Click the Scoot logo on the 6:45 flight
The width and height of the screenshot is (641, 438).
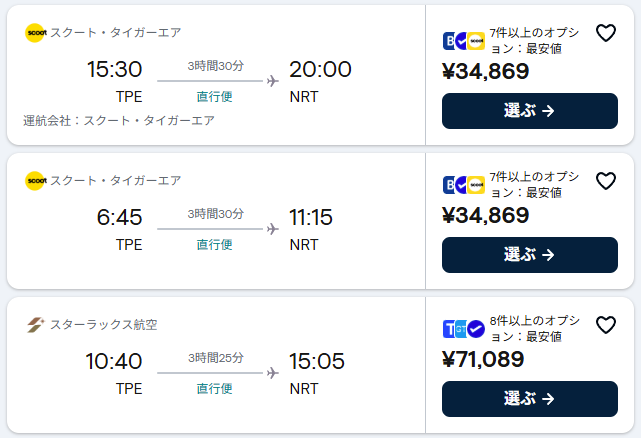click(36, 180)
